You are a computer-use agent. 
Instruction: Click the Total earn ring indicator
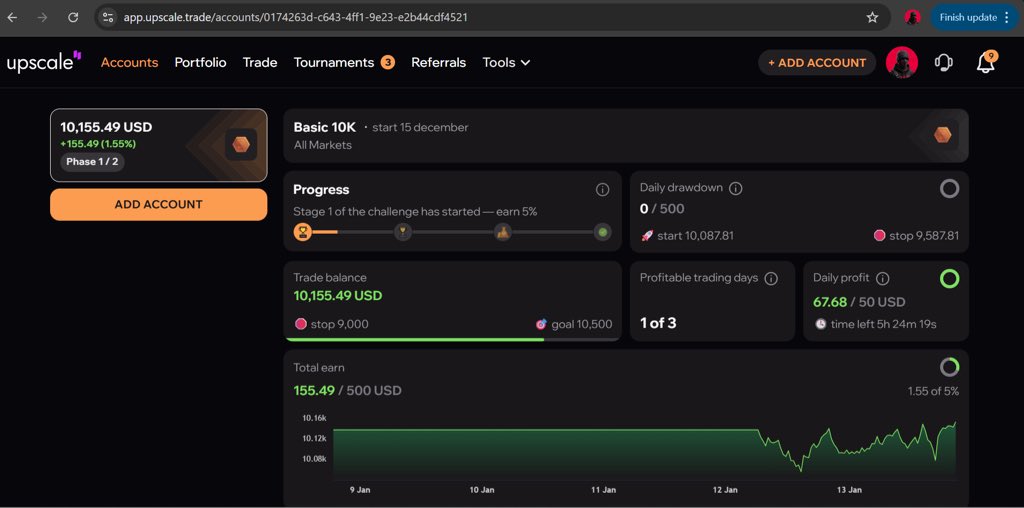[950, 367]
